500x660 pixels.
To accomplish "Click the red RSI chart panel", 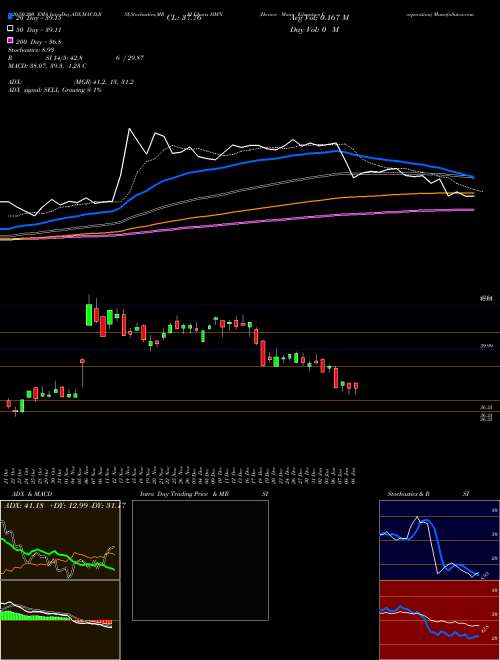I will [x=439, y=620].
